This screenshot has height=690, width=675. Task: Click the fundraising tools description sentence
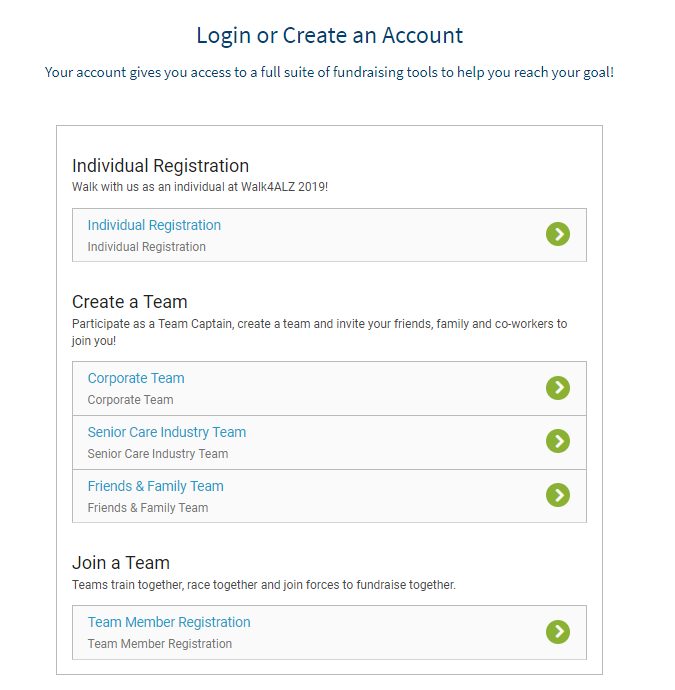(x=329, y=73)
